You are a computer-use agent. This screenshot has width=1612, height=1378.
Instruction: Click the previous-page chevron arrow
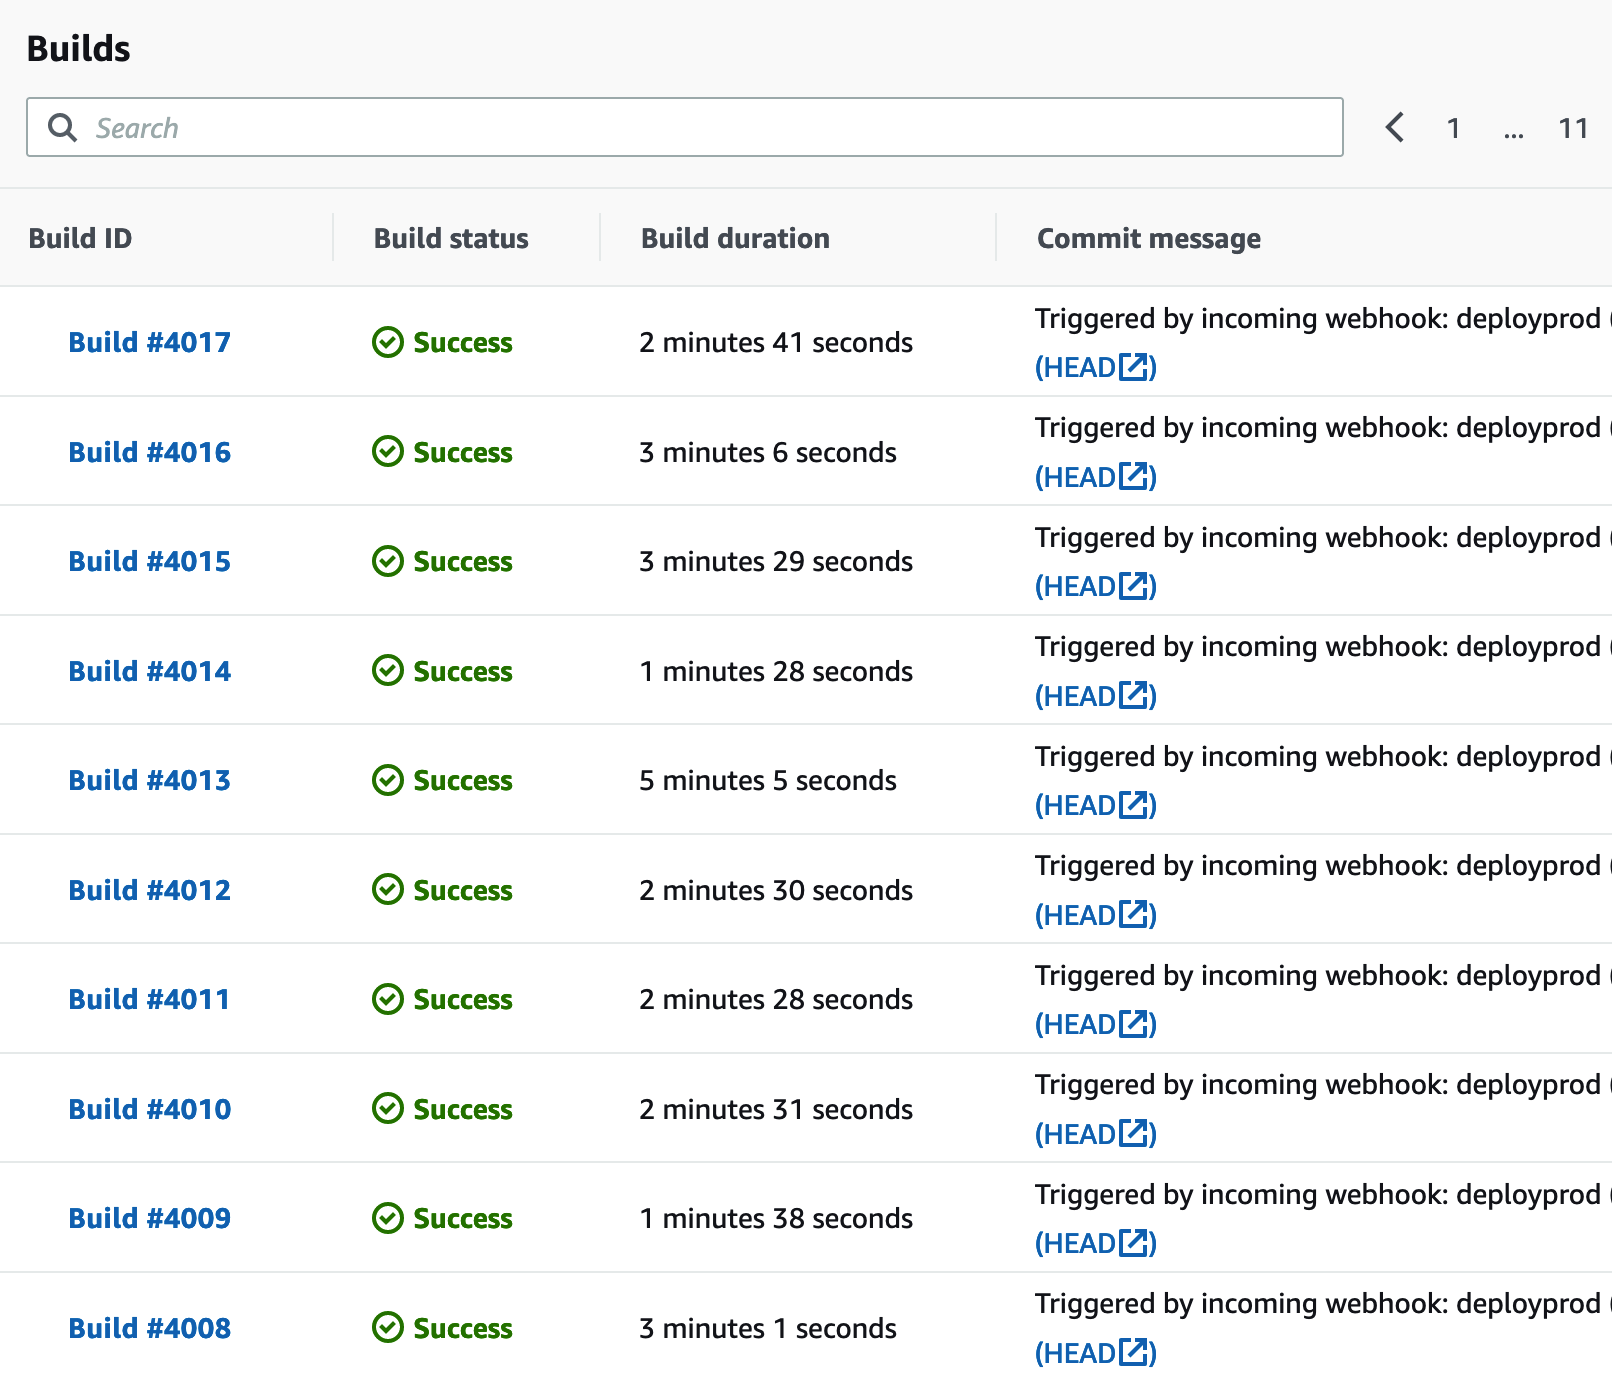[1395, 128]
